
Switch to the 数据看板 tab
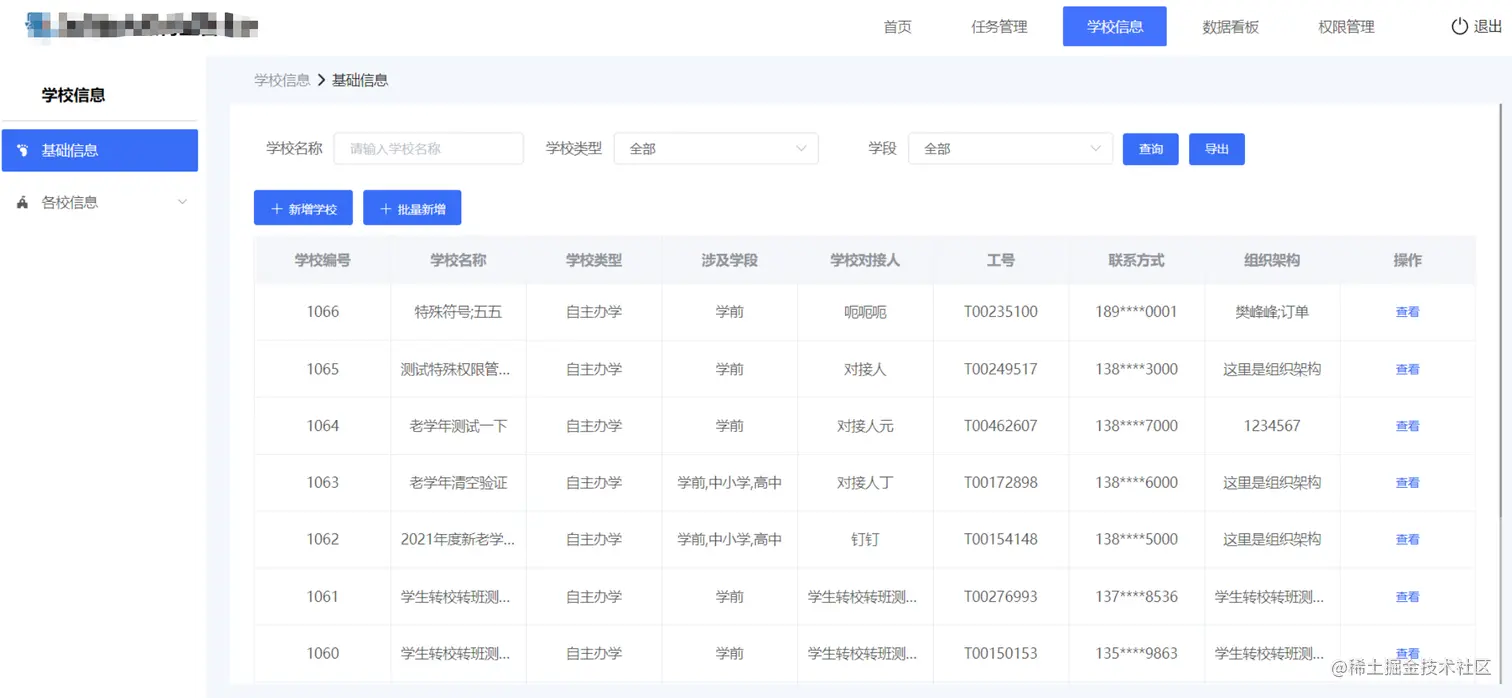(1230, 27)
